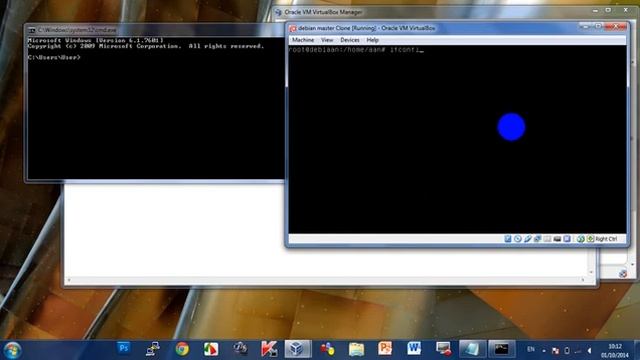Open the network computers taskbar icon

(152, 349)
